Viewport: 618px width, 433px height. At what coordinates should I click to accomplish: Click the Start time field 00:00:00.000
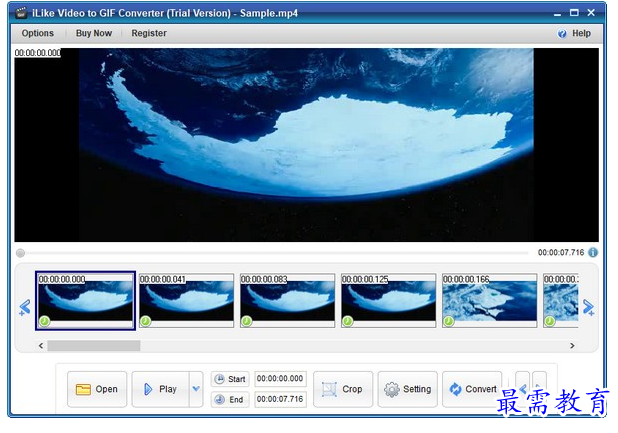click(x=280, y=379)
